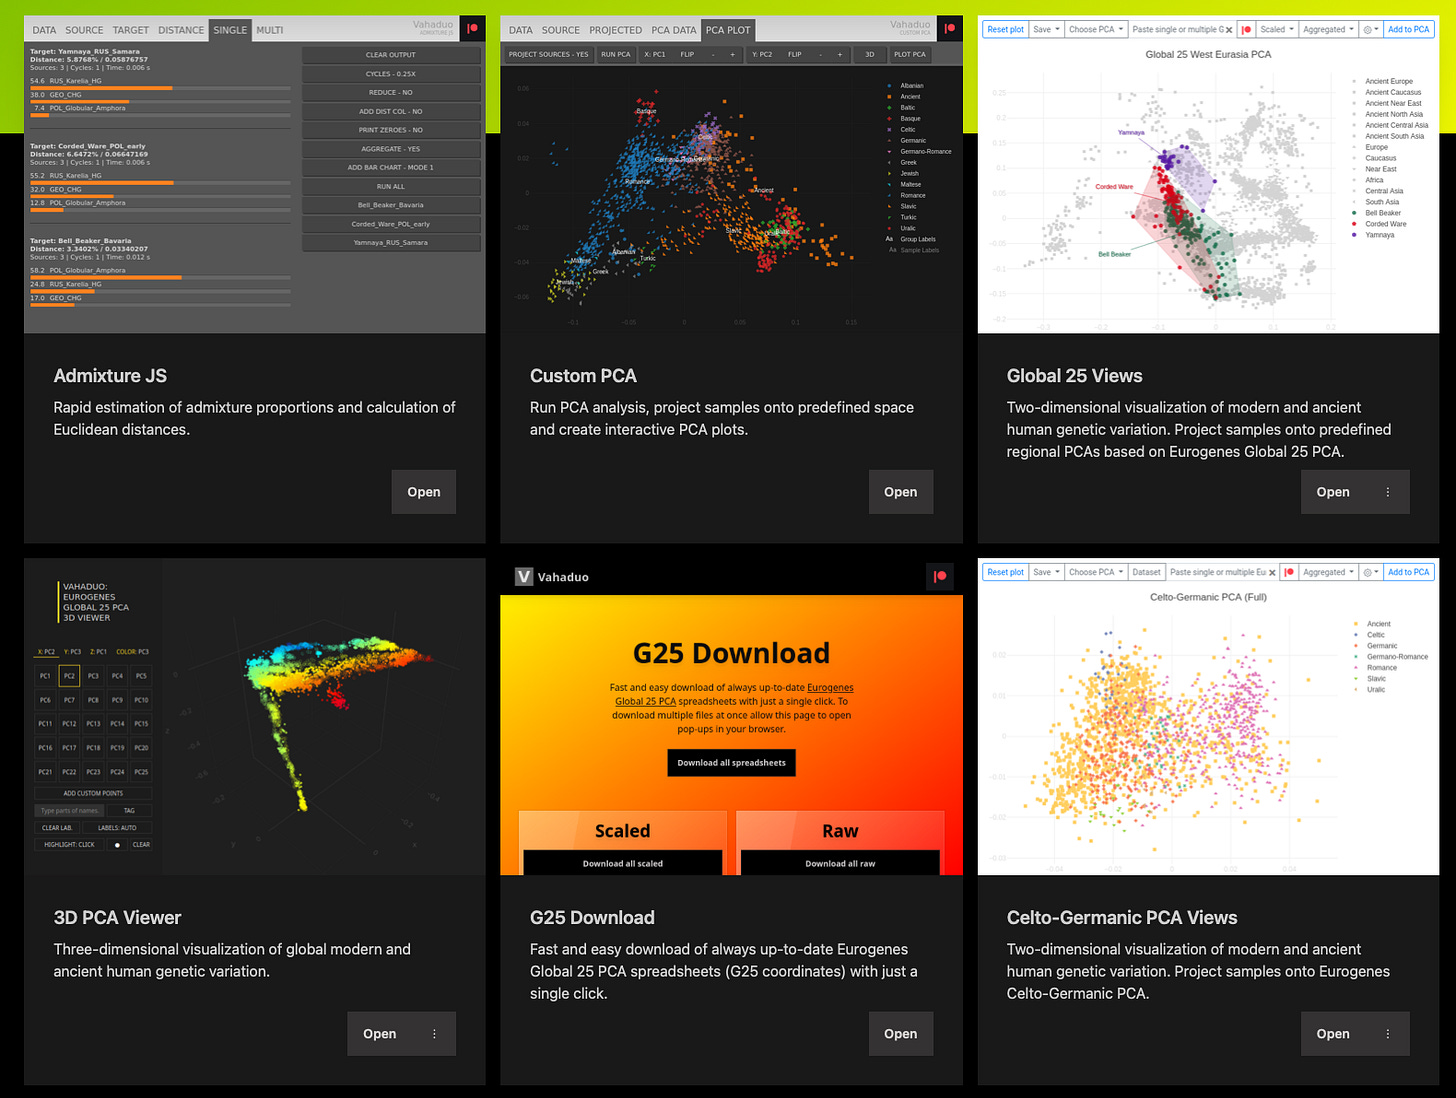
Task: Switch to TARGET tab in Admixture JS
Action: coord(131,30)
